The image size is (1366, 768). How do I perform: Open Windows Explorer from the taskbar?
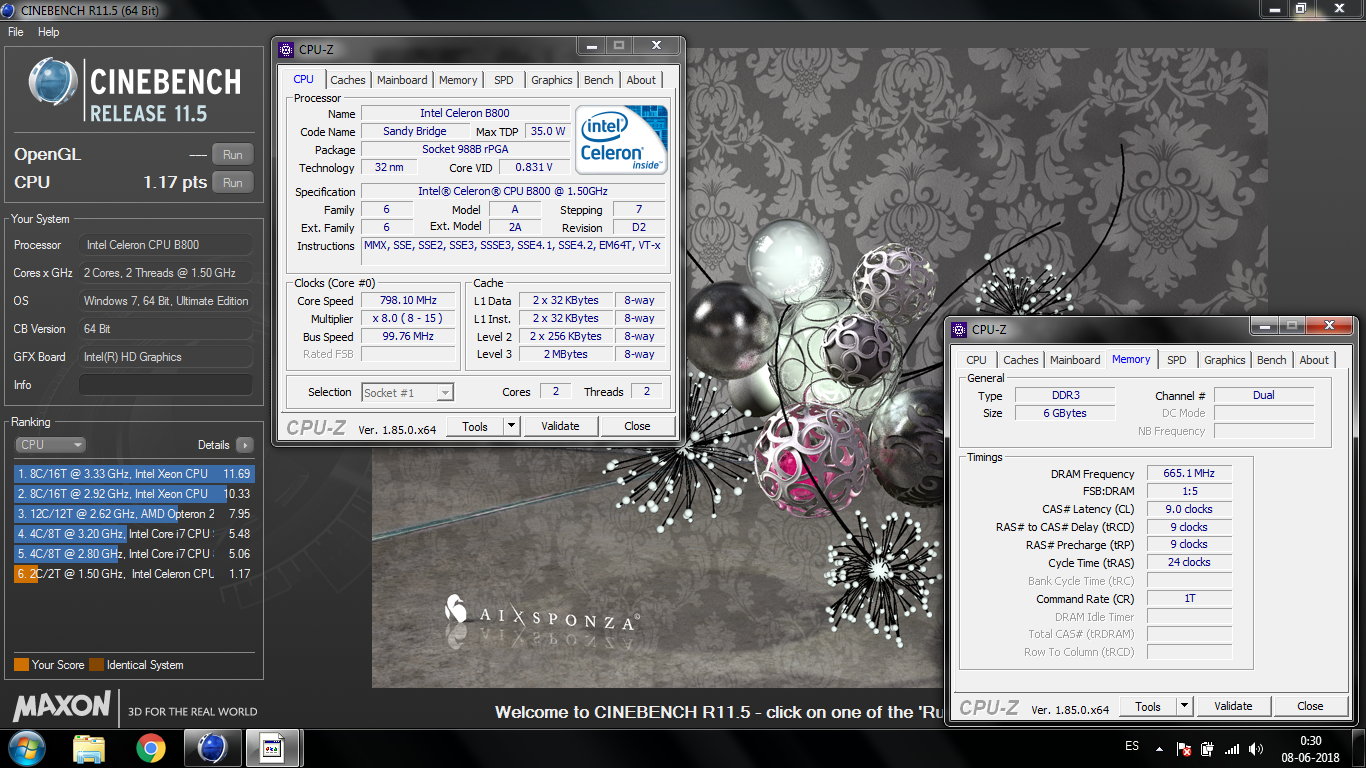coord(90,748)
